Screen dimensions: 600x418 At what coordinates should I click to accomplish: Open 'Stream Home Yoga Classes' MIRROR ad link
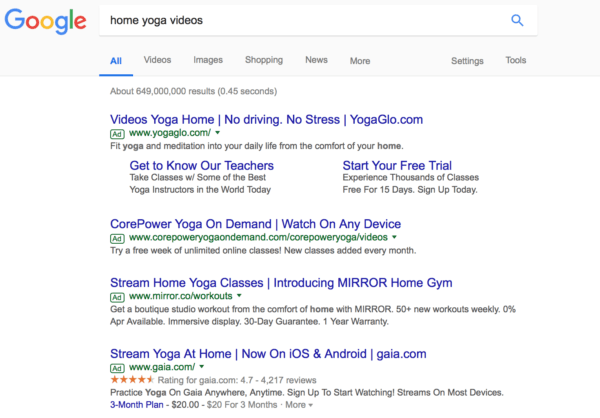[281, 283]
